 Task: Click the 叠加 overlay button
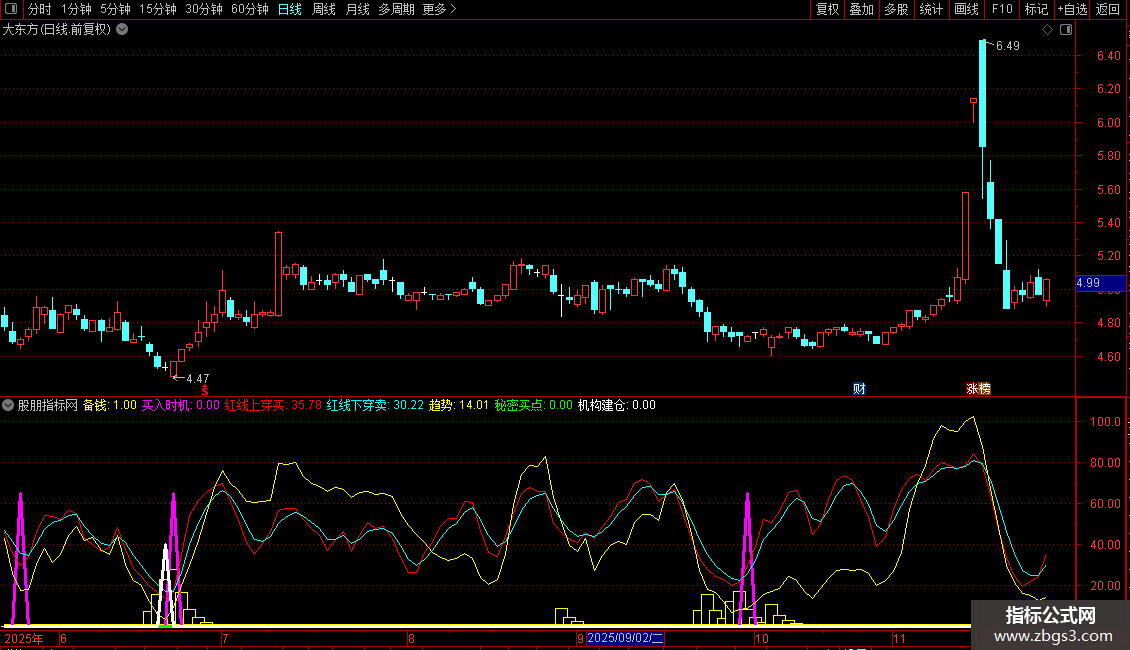[861, 9]
